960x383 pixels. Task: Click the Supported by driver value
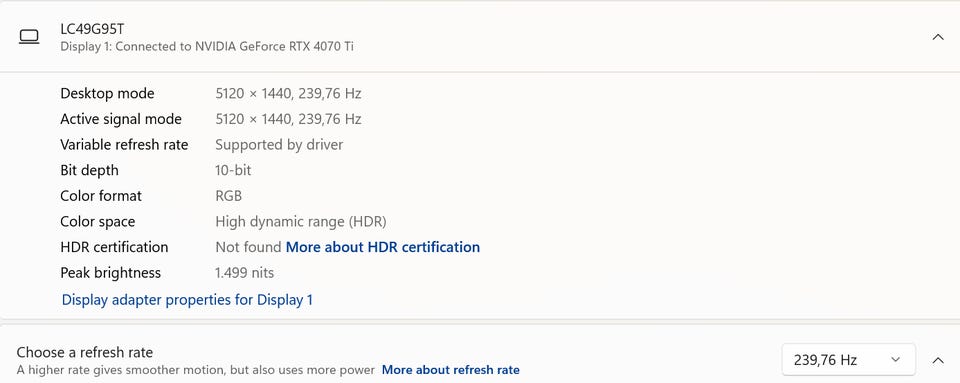tap(279, 144)
